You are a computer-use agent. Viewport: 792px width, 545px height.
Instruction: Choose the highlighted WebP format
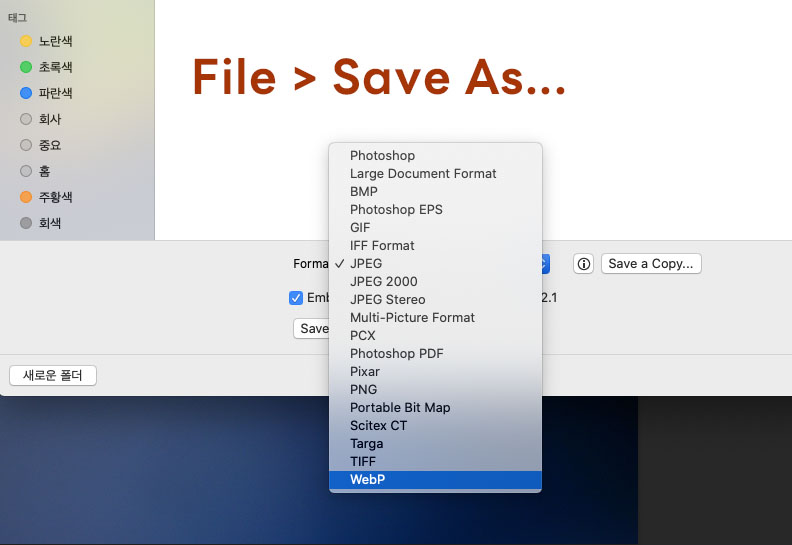pos(435,480)
